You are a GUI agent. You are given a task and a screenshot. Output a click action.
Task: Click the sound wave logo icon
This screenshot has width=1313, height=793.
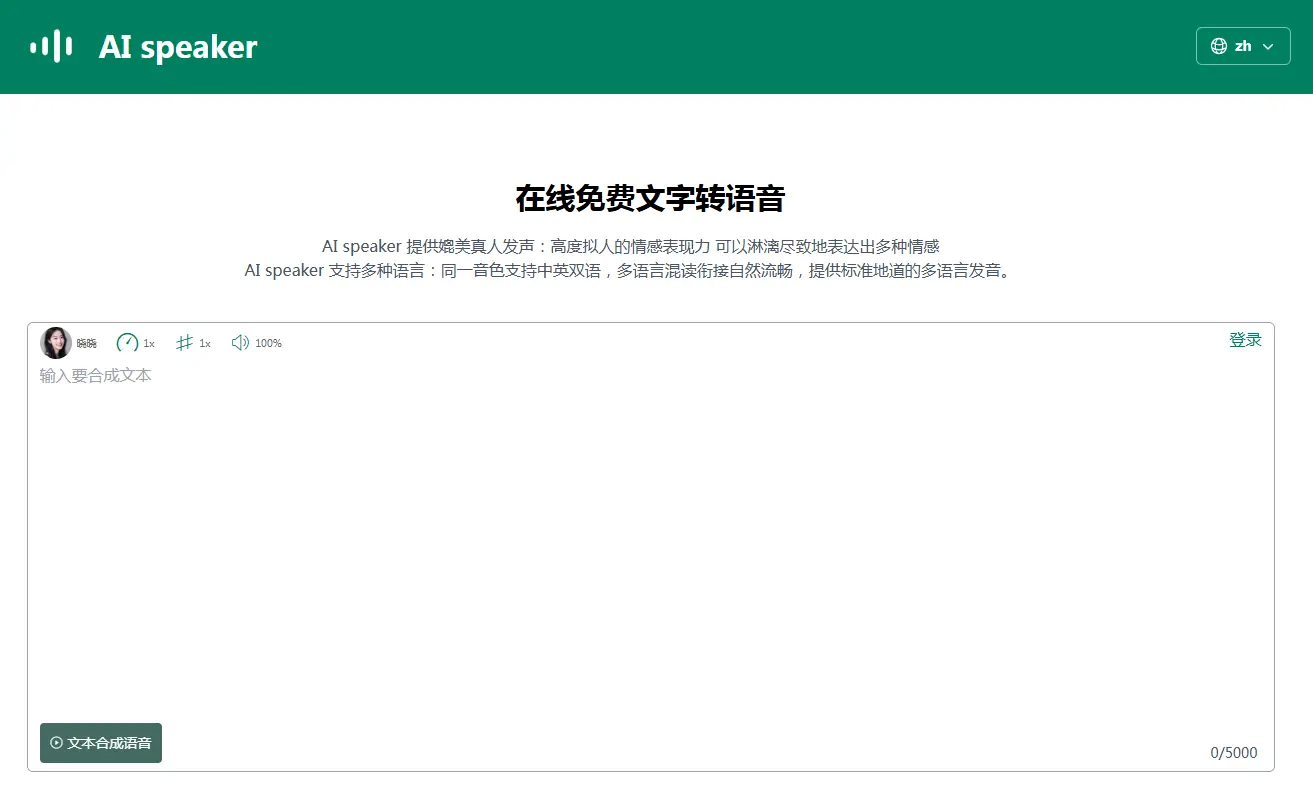click(x=51, y=46)
